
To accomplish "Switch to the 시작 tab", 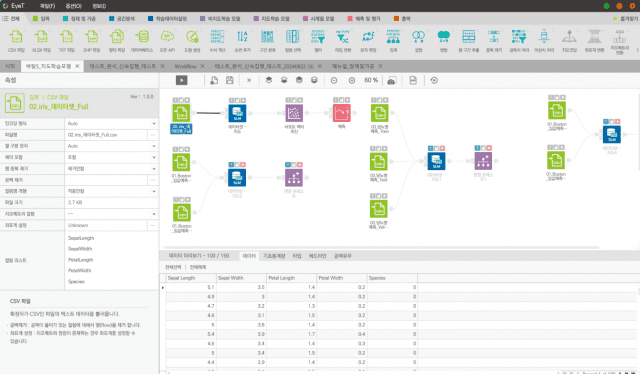I will pos(10,66).
